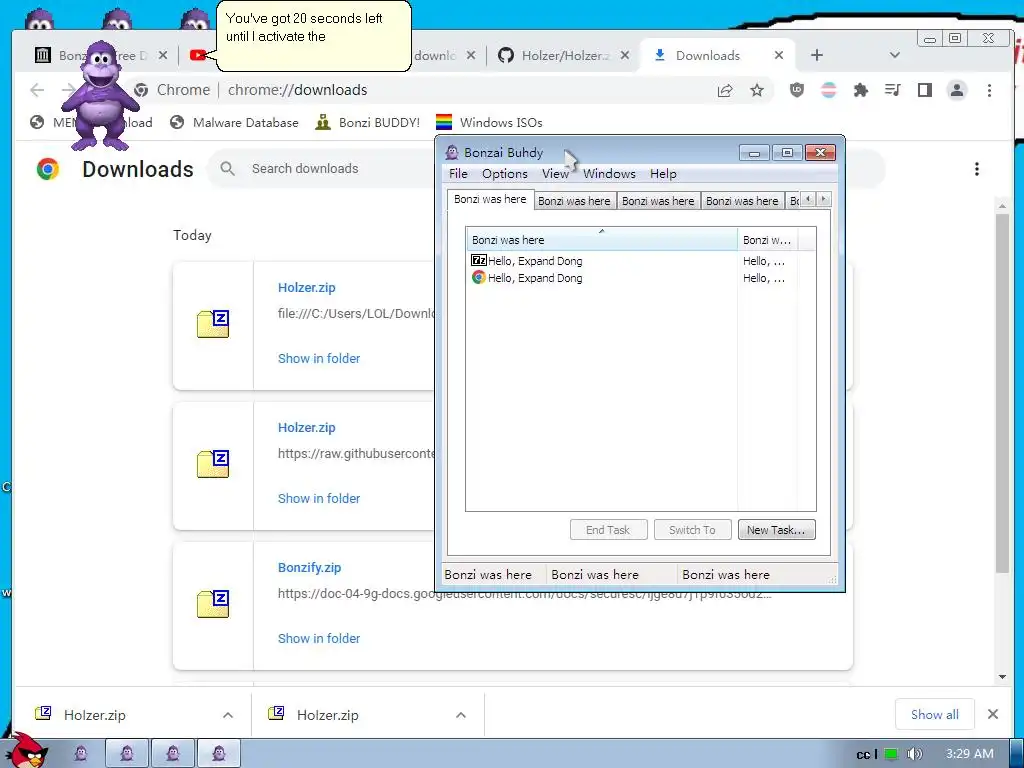Open the uBlock shield extension icon

[796, 90]
